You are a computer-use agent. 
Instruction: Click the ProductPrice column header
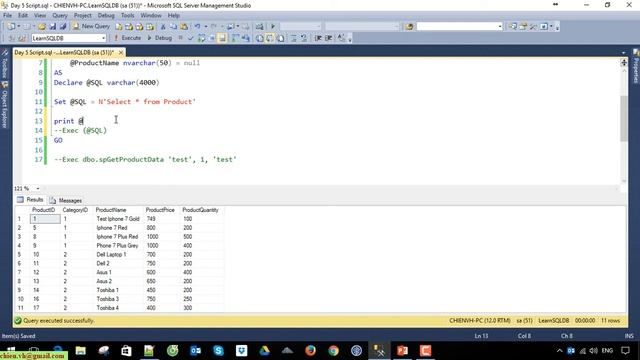[161, 210]
